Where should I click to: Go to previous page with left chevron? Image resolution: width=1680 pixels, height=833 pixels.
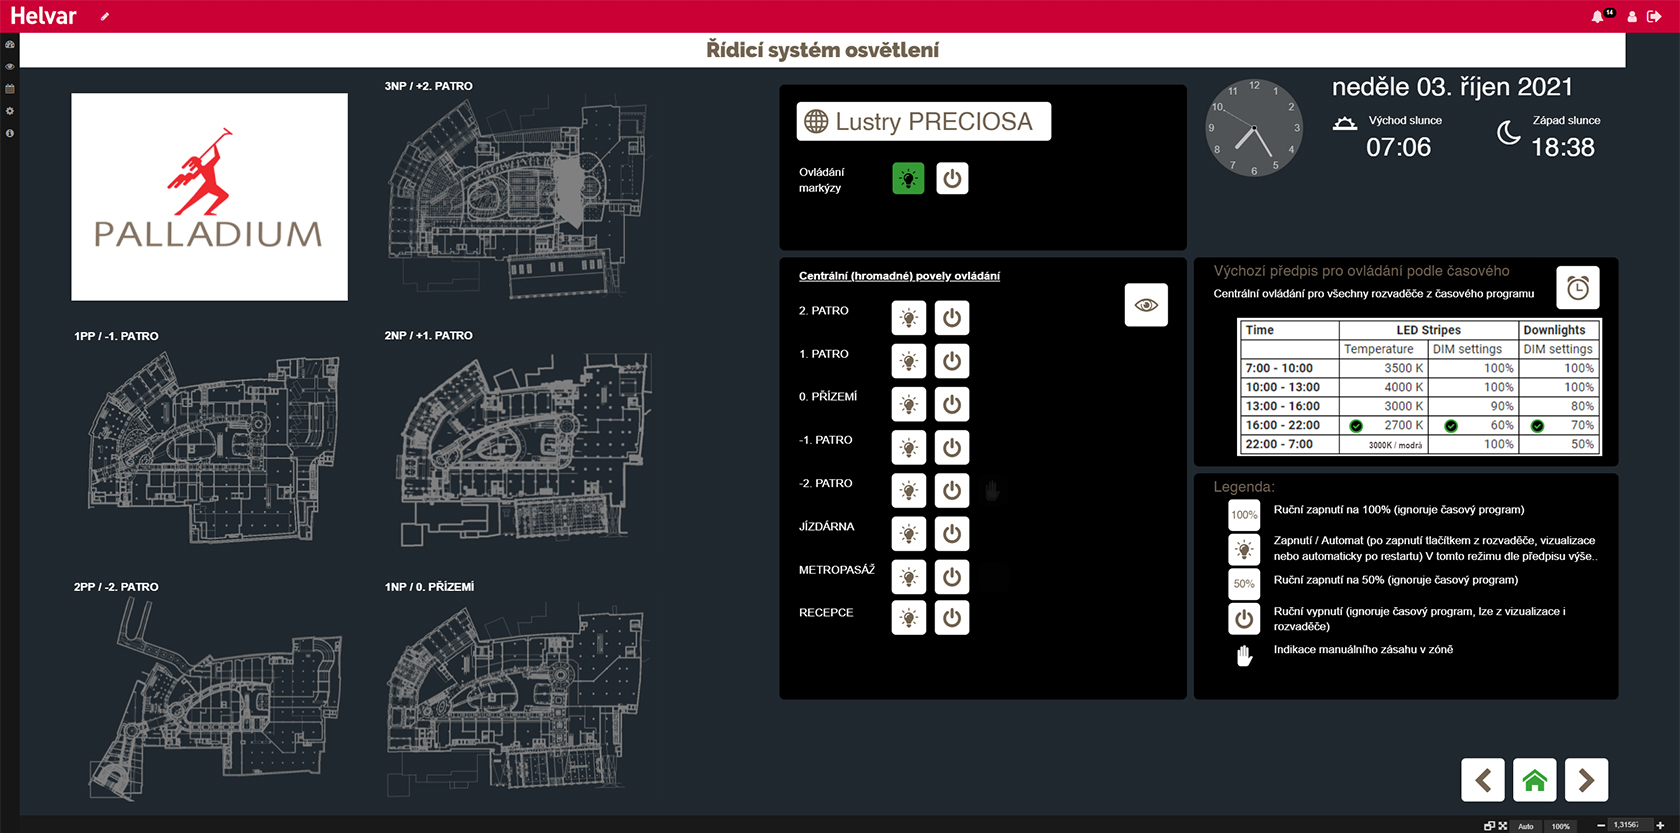pyautogui.click(x=1482, y=780)
